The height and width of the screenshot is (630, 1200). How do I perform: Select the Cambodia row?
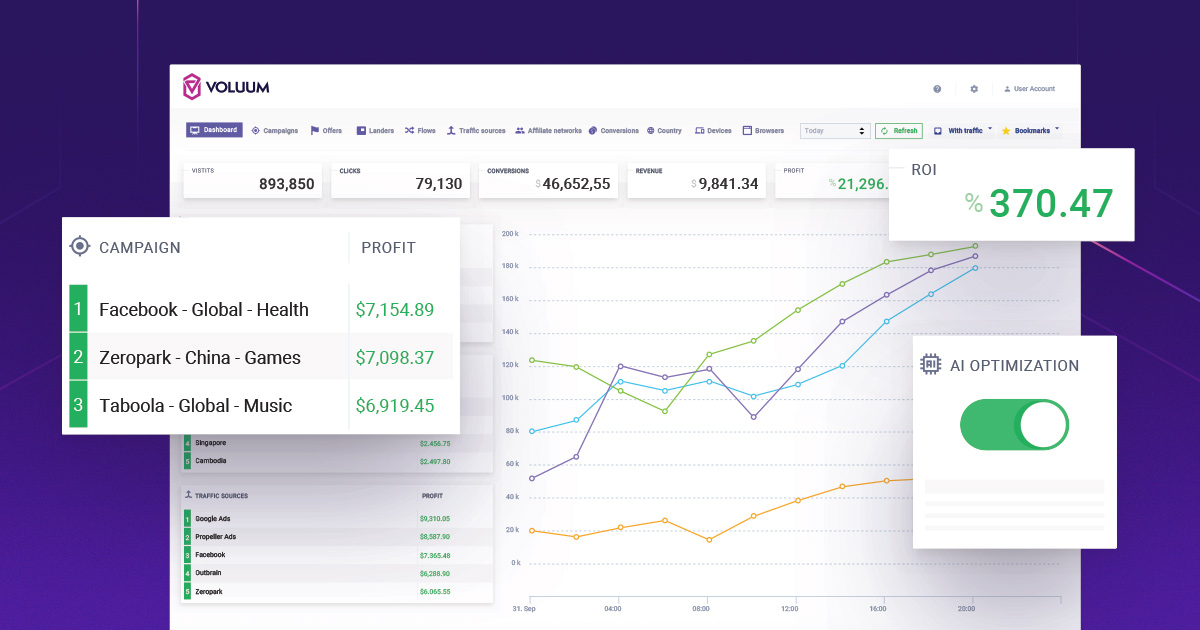(336, 461)
